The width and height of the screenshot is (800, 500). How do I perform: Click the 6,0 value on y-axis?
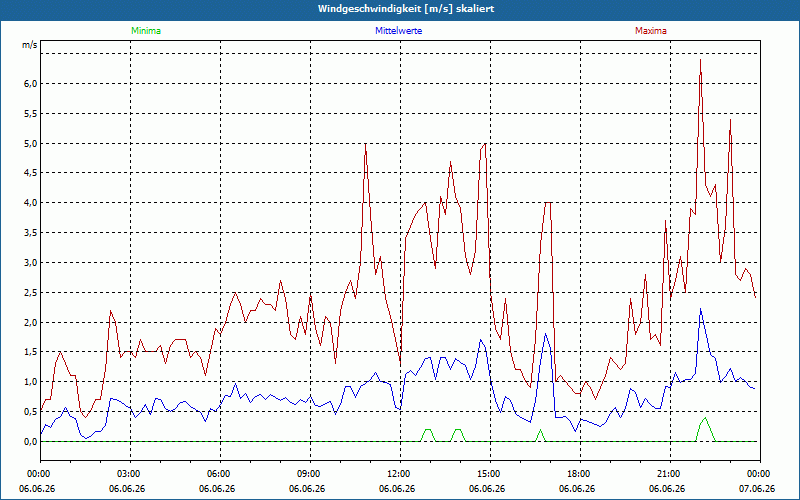[x=31, y=84]
